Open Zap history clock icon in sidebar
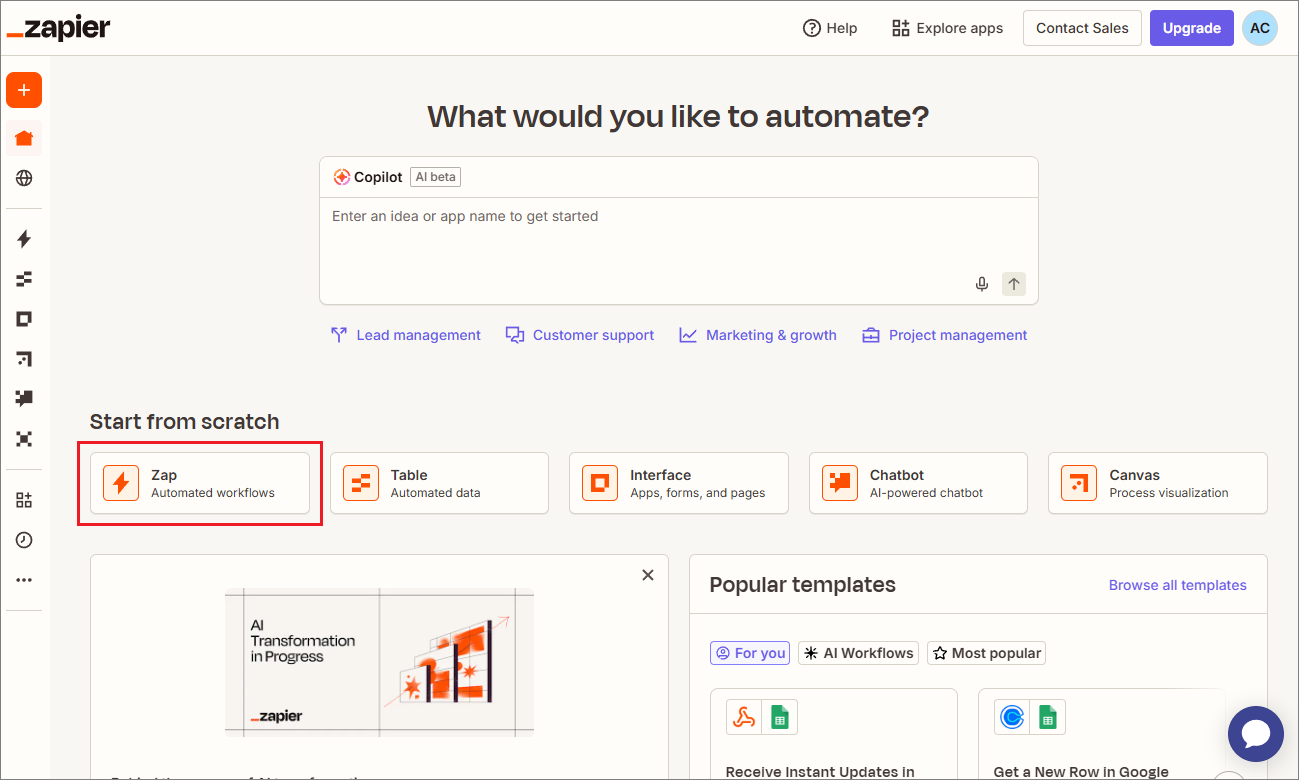 pos(24,540)
